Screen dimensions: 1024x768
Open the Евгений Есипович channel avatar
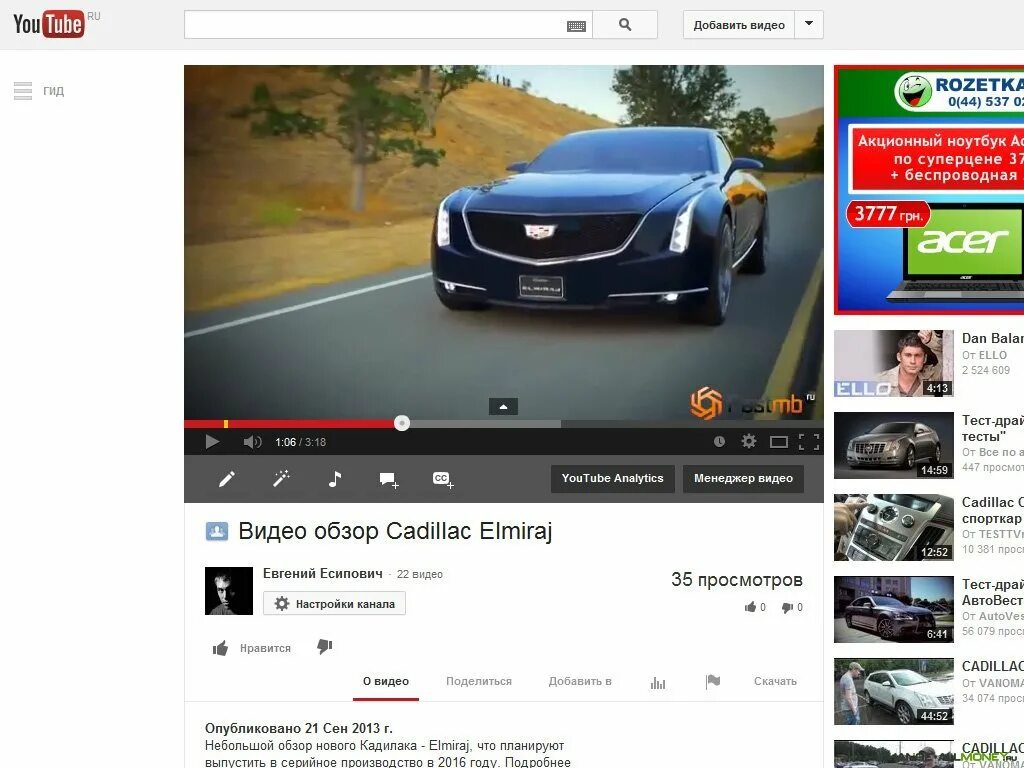pyautogui.click(x=229, y=590)
